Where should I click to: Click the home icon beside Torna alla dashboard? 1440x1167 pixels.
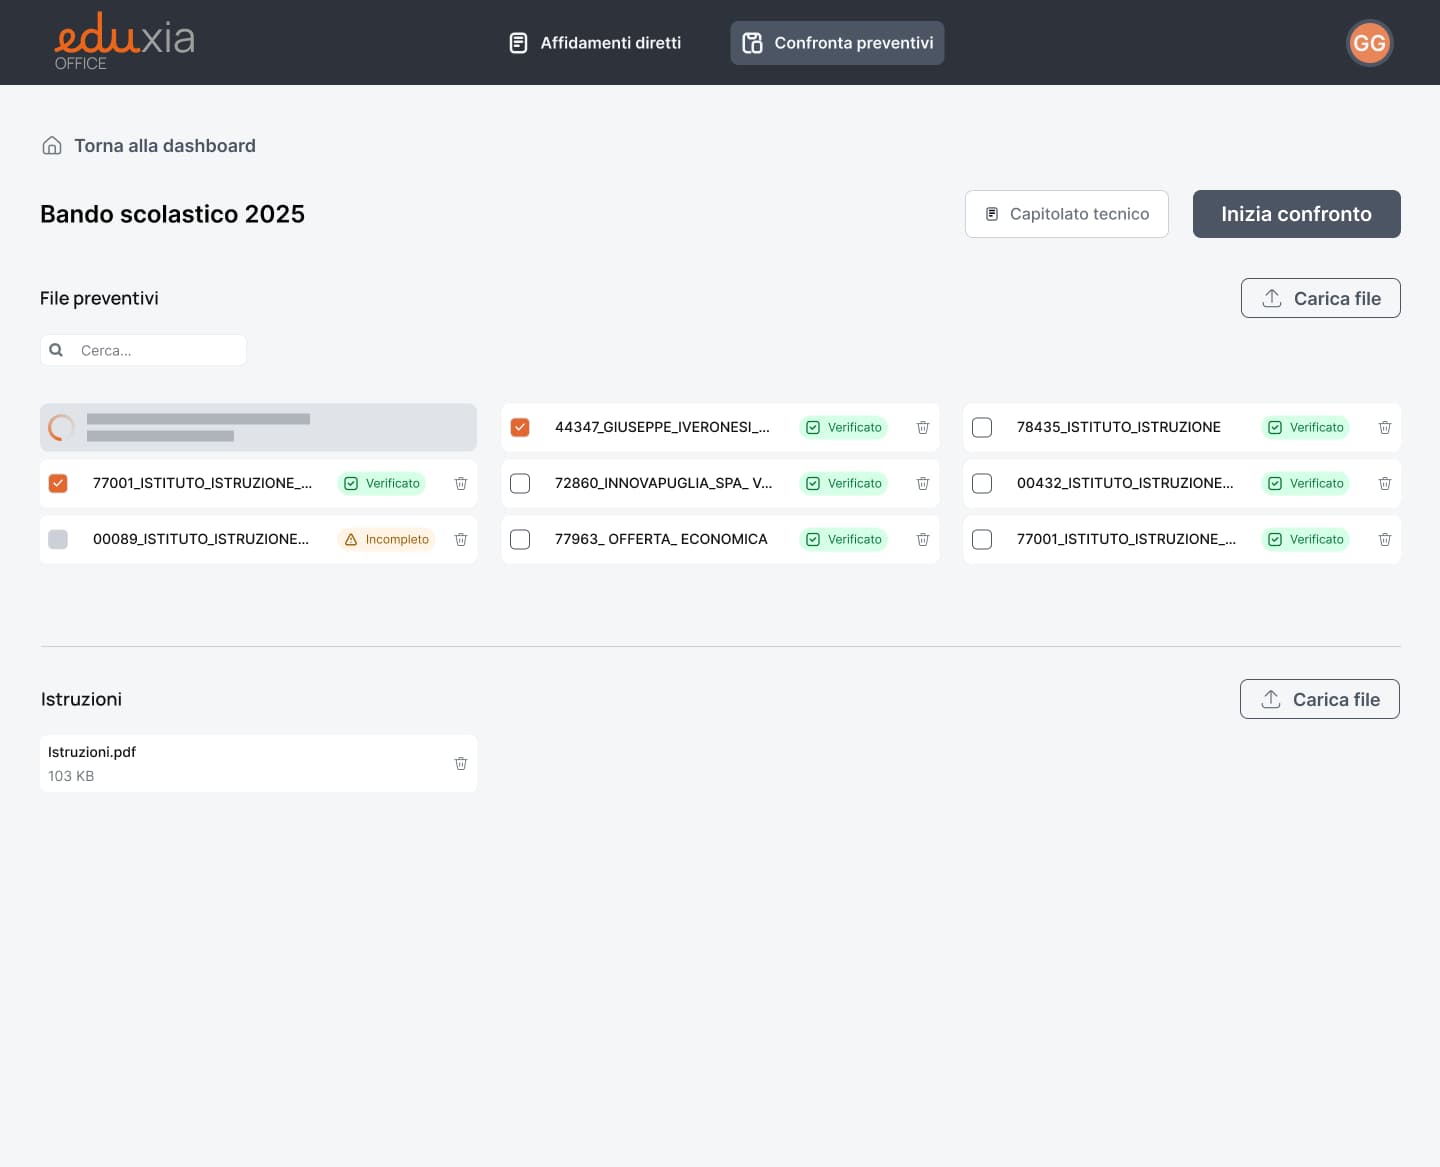coord(52,146)
